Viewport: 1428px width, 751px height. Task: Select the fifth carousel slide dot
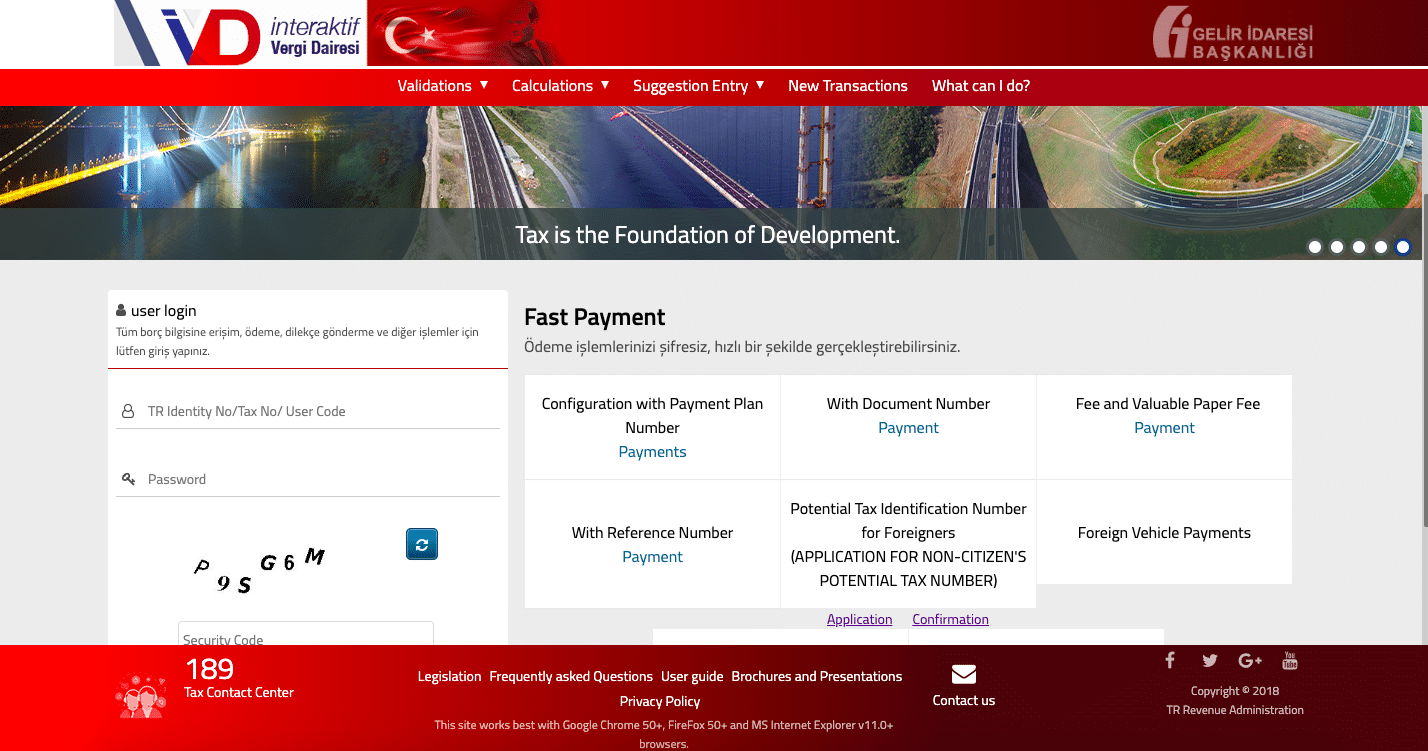[x=1403, y=247]
